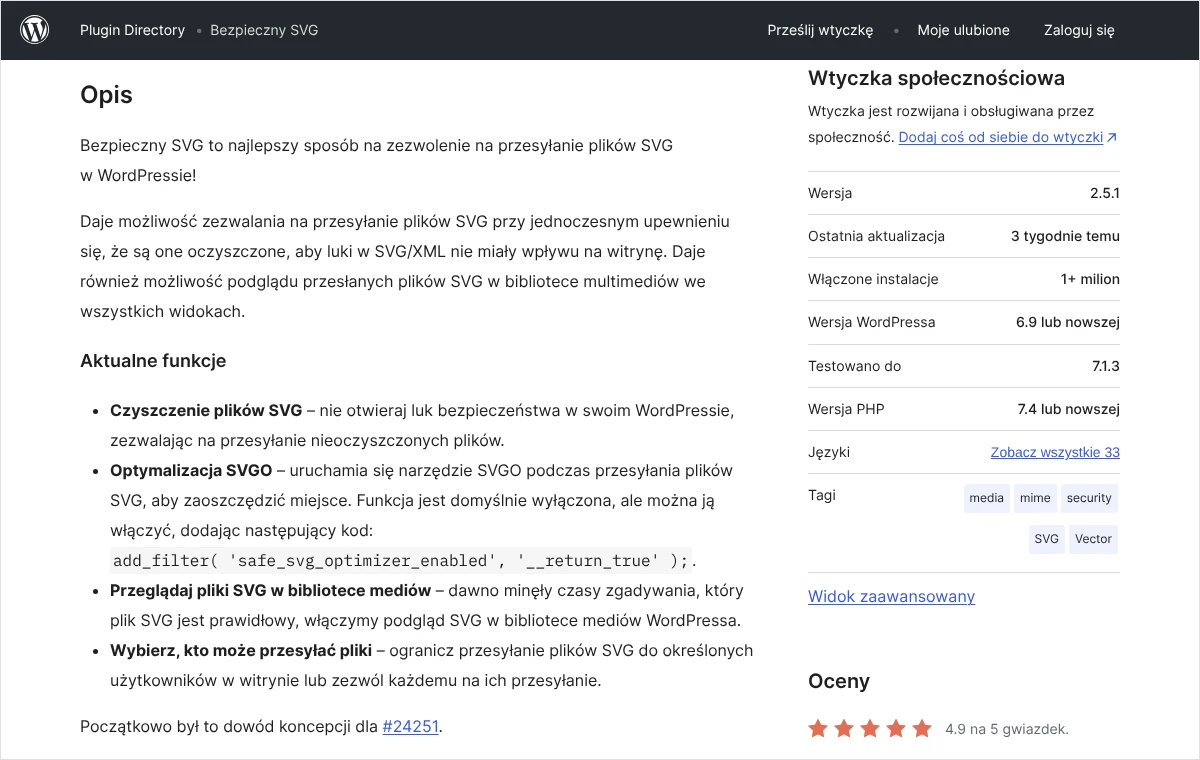This screenshot has width=1200, height=760.
Task: Select the Vector tag
Action: pos(1093,539)
